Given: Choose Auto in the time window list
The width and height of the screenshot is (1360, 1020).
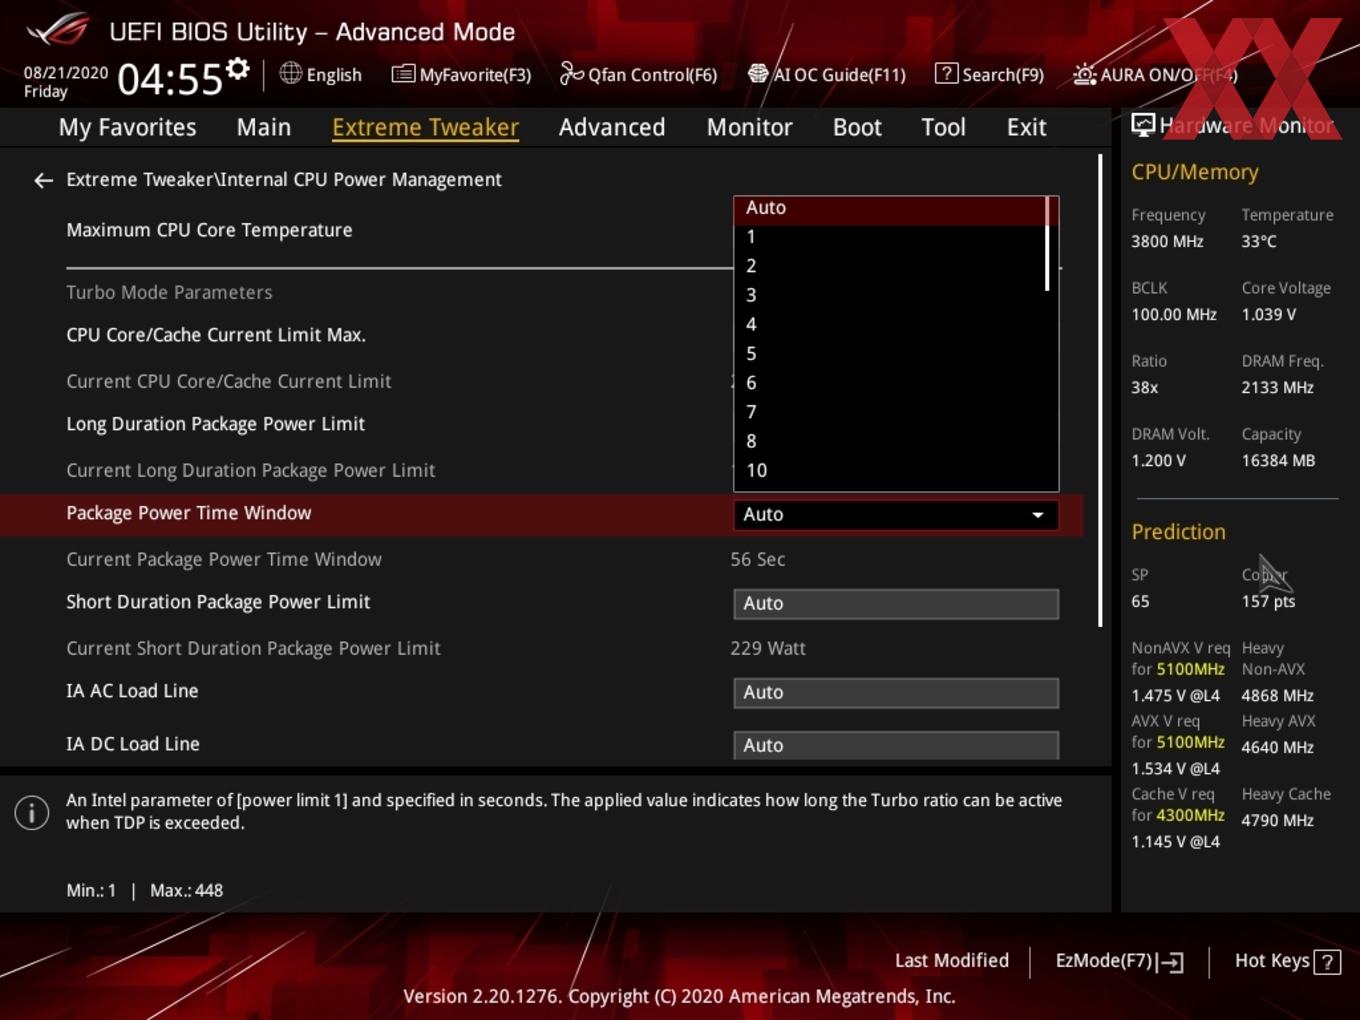Looking at the screenshot, I should (890, 208).
